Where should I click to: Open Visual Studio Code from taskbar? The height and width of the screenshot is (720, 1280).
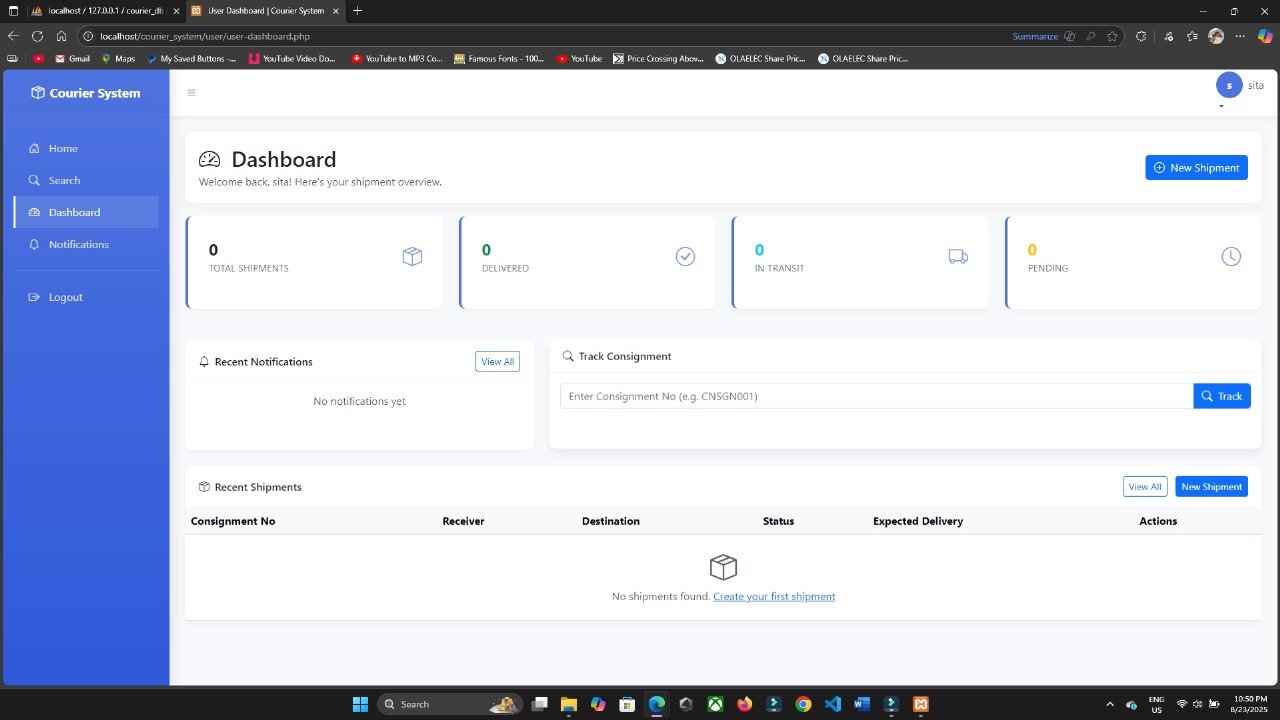pyautogui.click(x=833, y=704)
